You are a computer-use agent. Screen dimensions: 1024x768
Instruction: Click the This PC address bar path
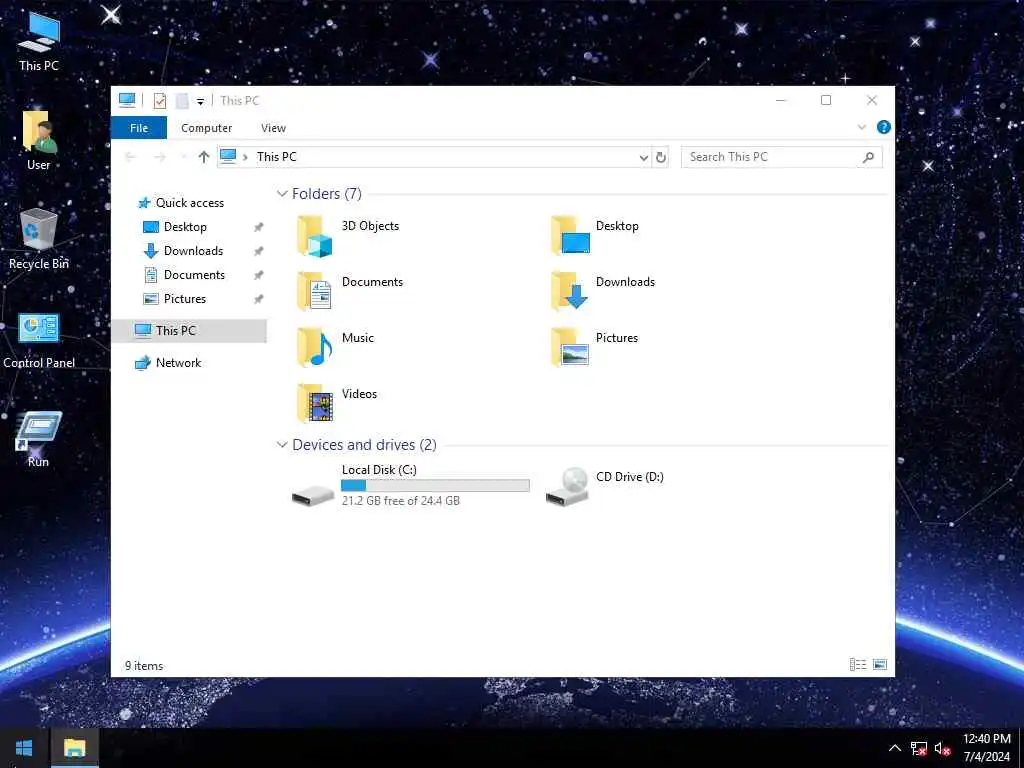[x=276, y=157]
